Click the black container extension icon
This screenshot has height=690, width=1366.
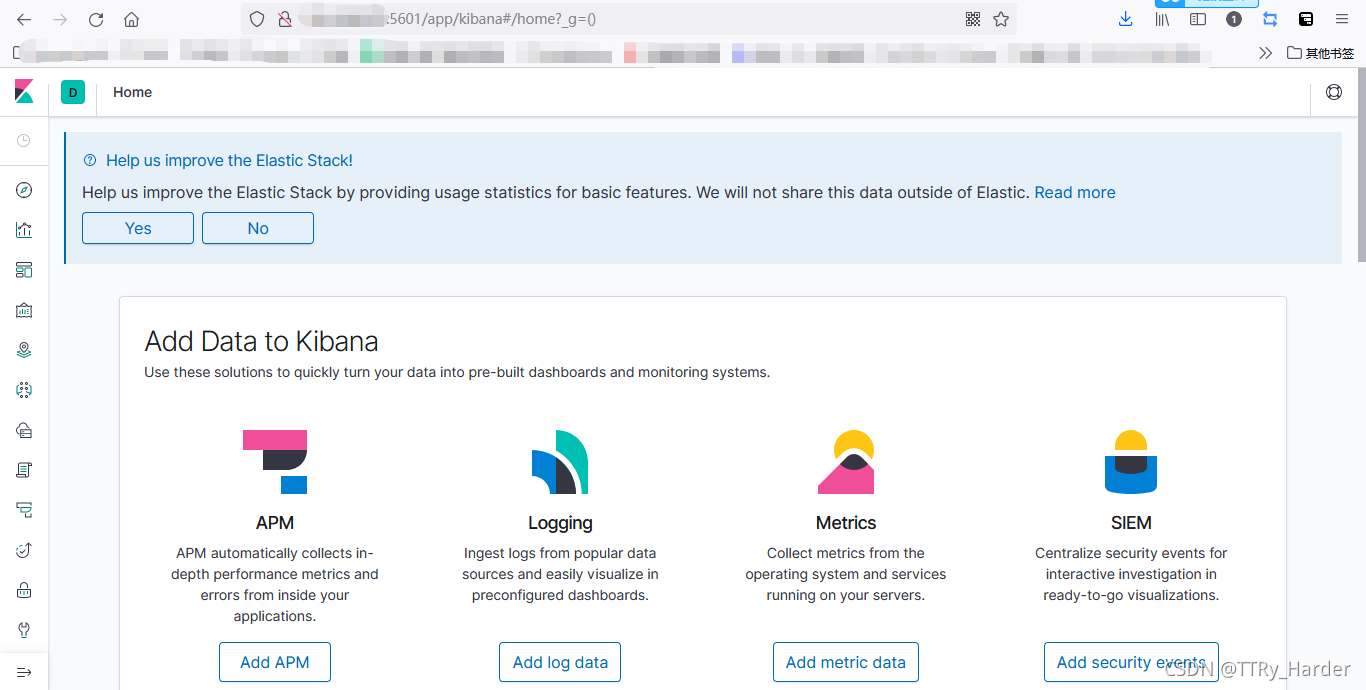click(x=1306, y=19)
